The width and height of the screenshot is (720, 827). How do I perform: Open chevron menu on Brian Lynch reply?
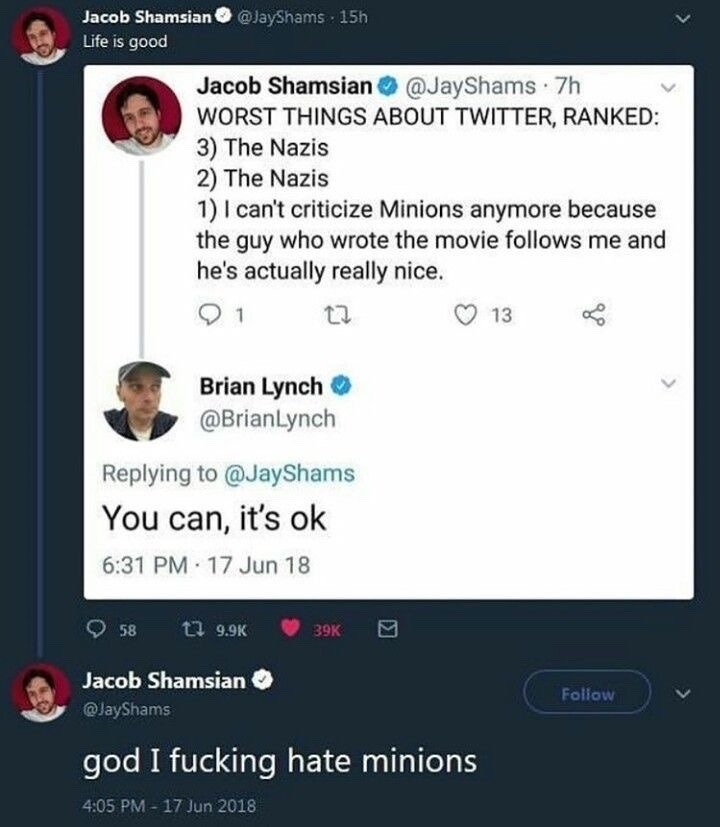668,383
